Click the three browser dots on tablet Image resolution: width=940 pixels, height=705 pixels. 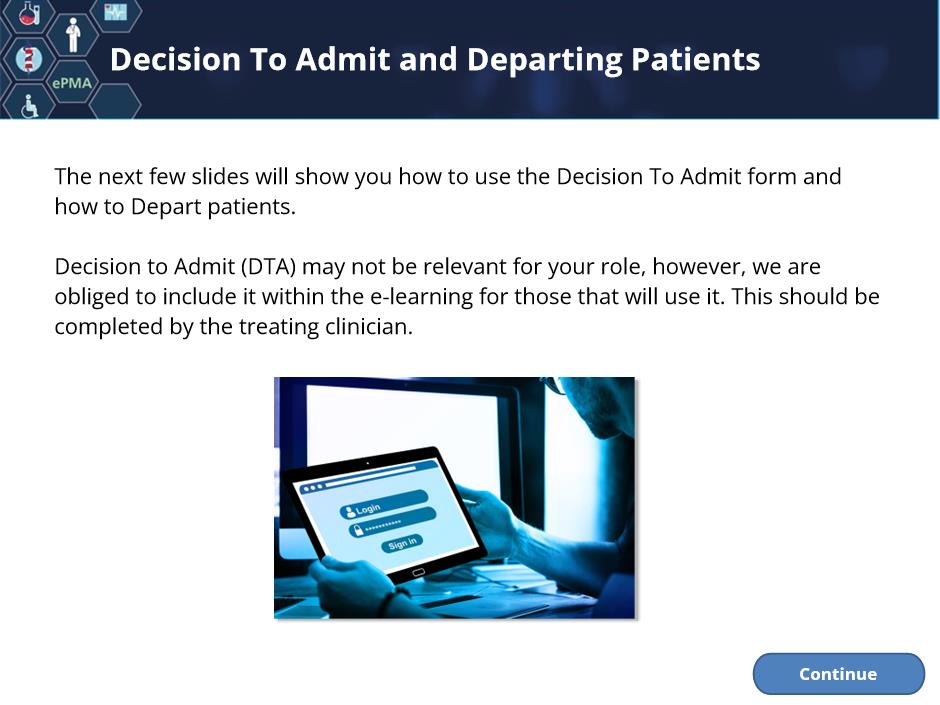point(313,487)
